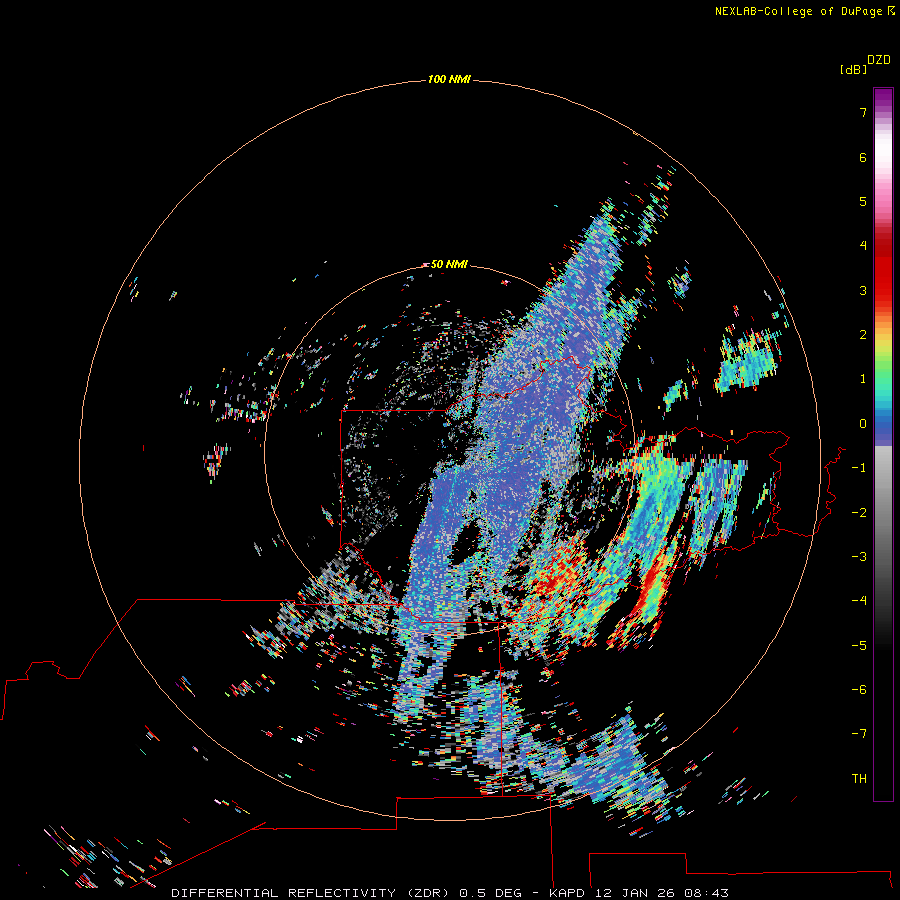
Task: Click the -3 value on color scale
Action: [x=859, y=557]
